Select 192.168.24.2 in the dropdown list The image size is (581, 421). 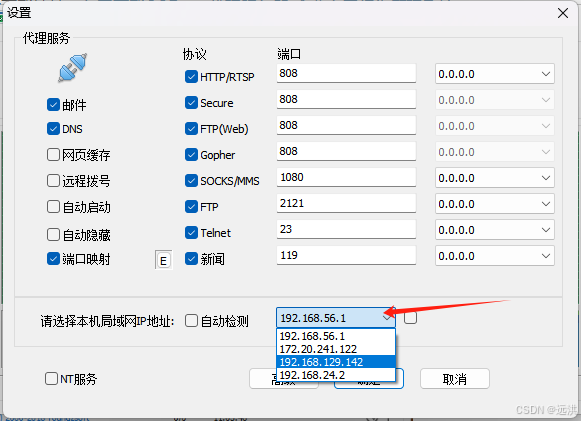click(x=336, y=375)
